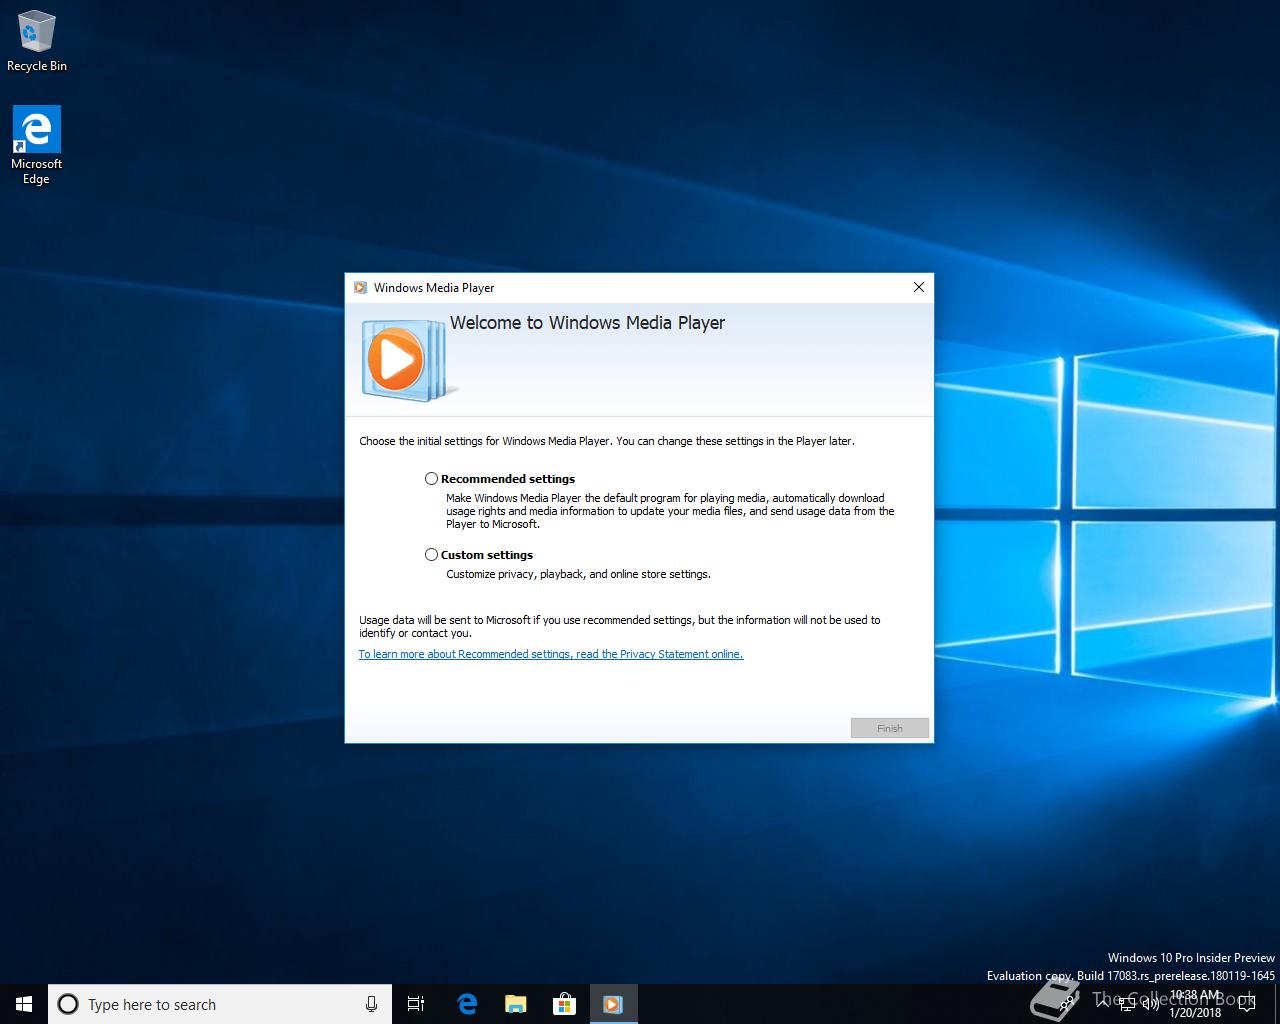Click the Windows Media Player title bar icon

360,287
